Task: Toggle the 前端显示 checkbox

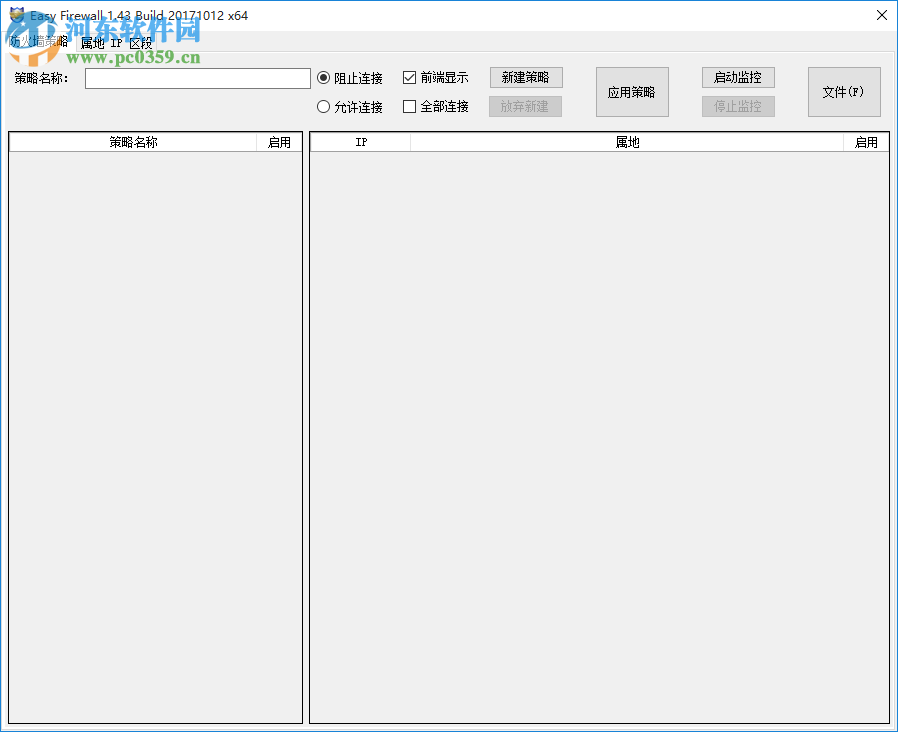Action: click(407, 77)
